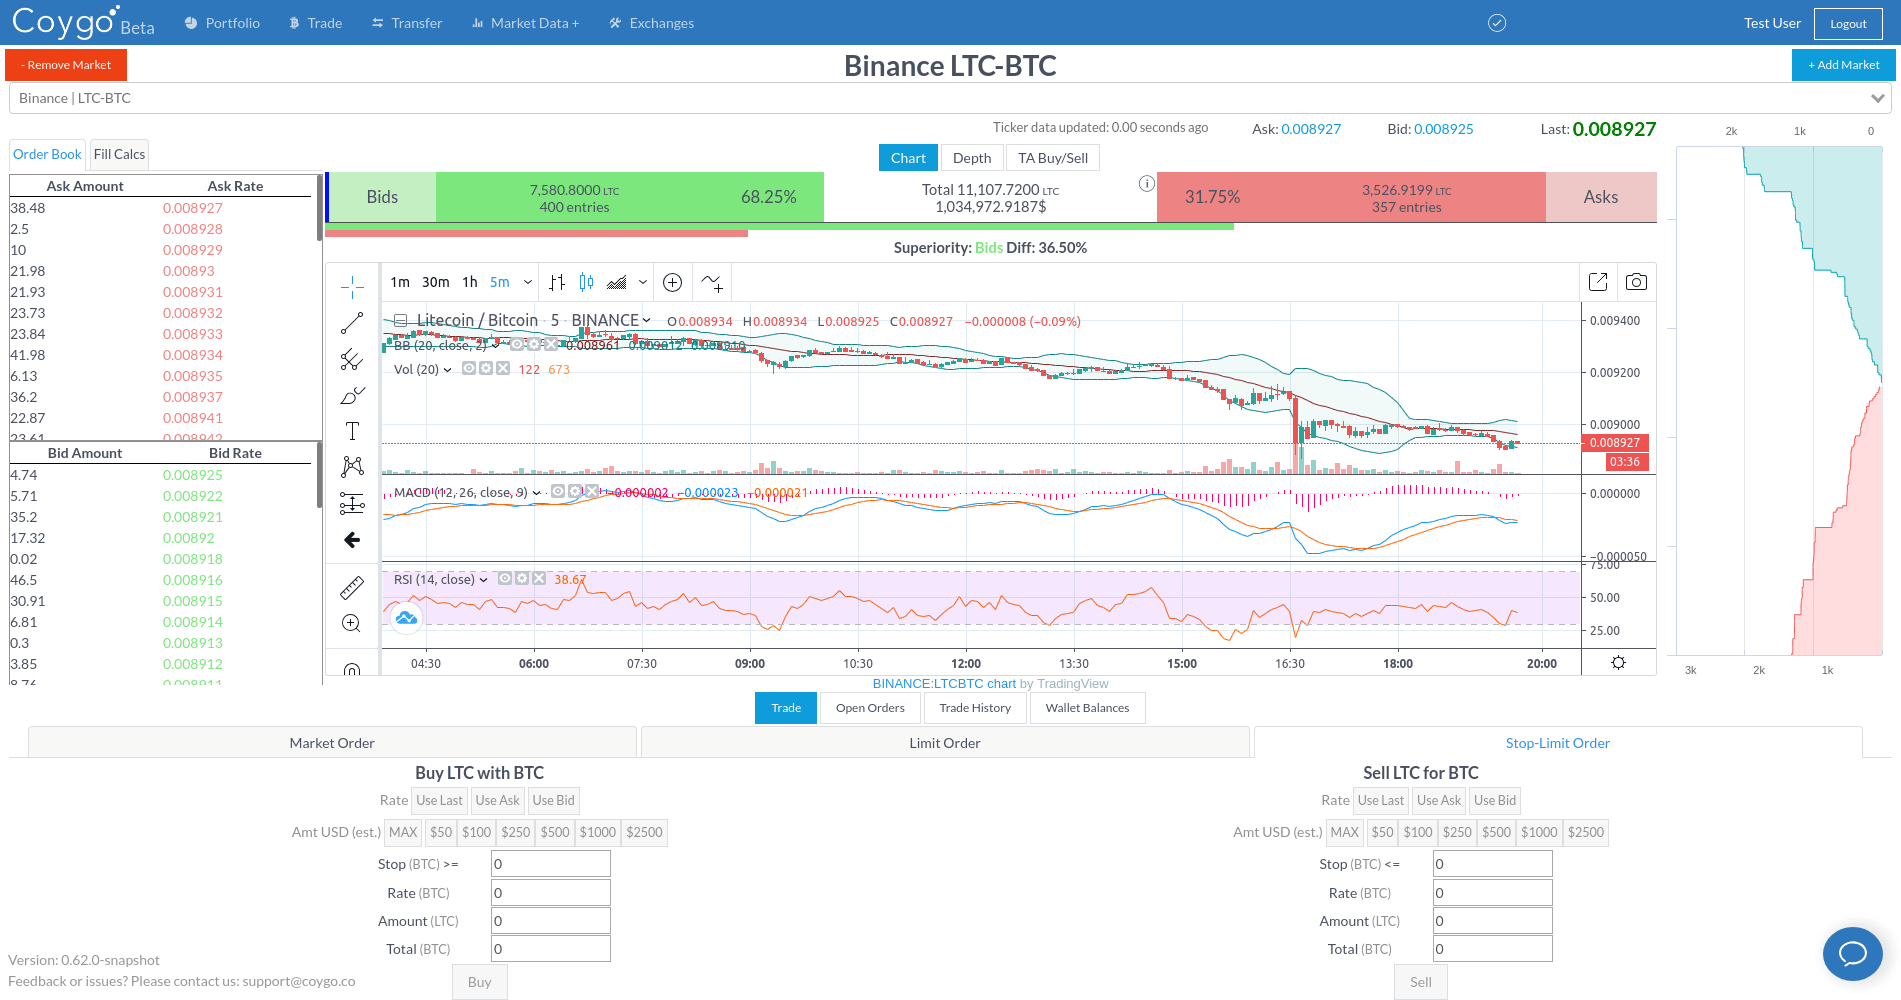Select the trend line drawing tool
The width and height of the screenshot is (1901, 1000).
[352, 324]
